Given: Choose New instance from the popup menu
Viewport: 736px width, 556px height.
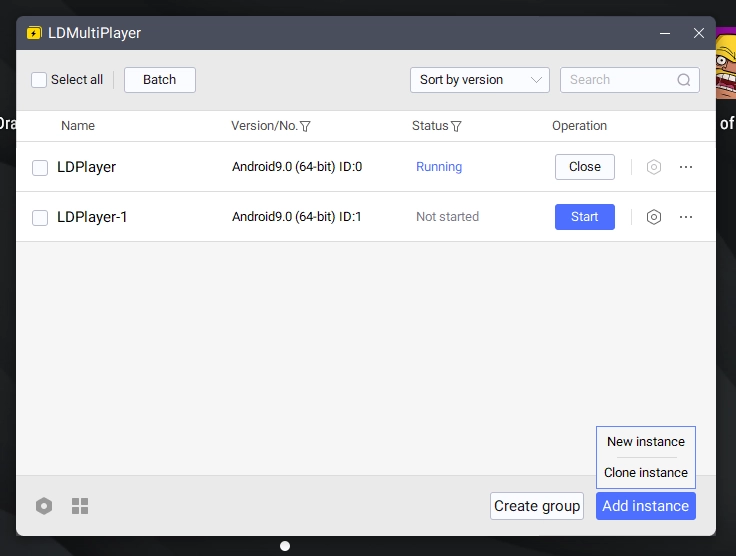Looking at the screenshot, I should click(x=645, y=442).
